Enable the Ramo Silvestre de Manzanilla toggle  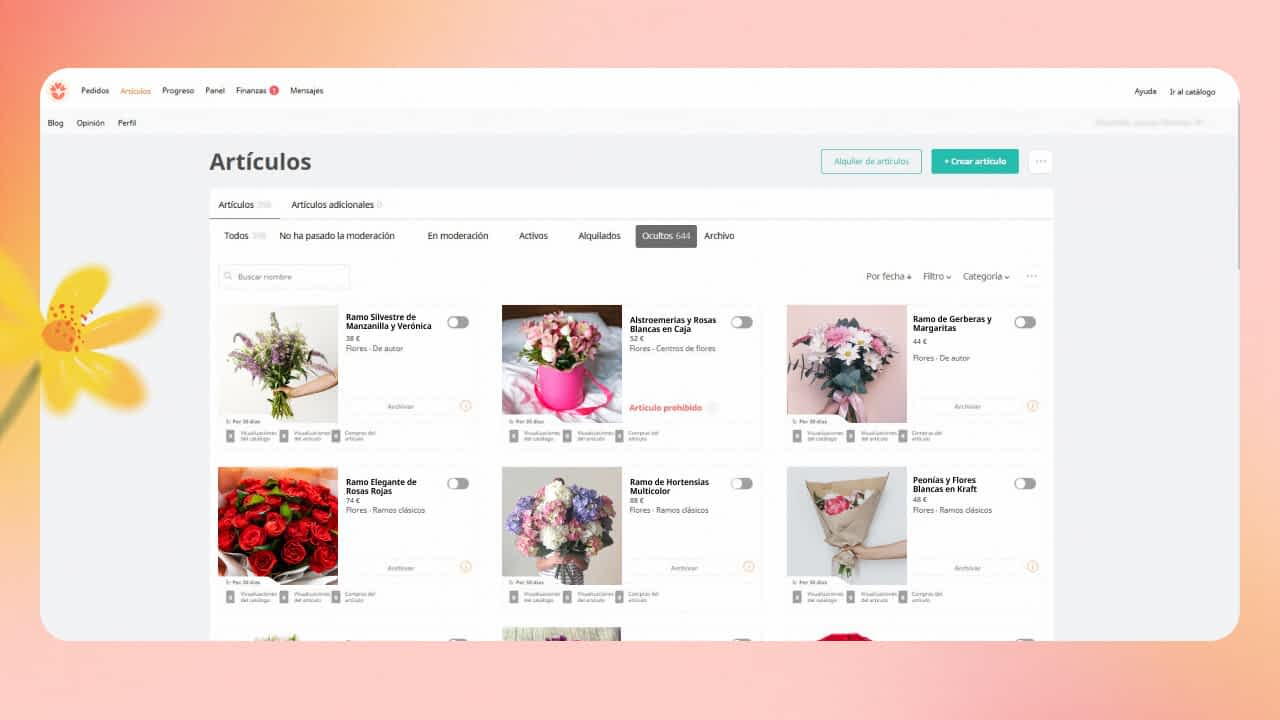(x=458, y=322)
